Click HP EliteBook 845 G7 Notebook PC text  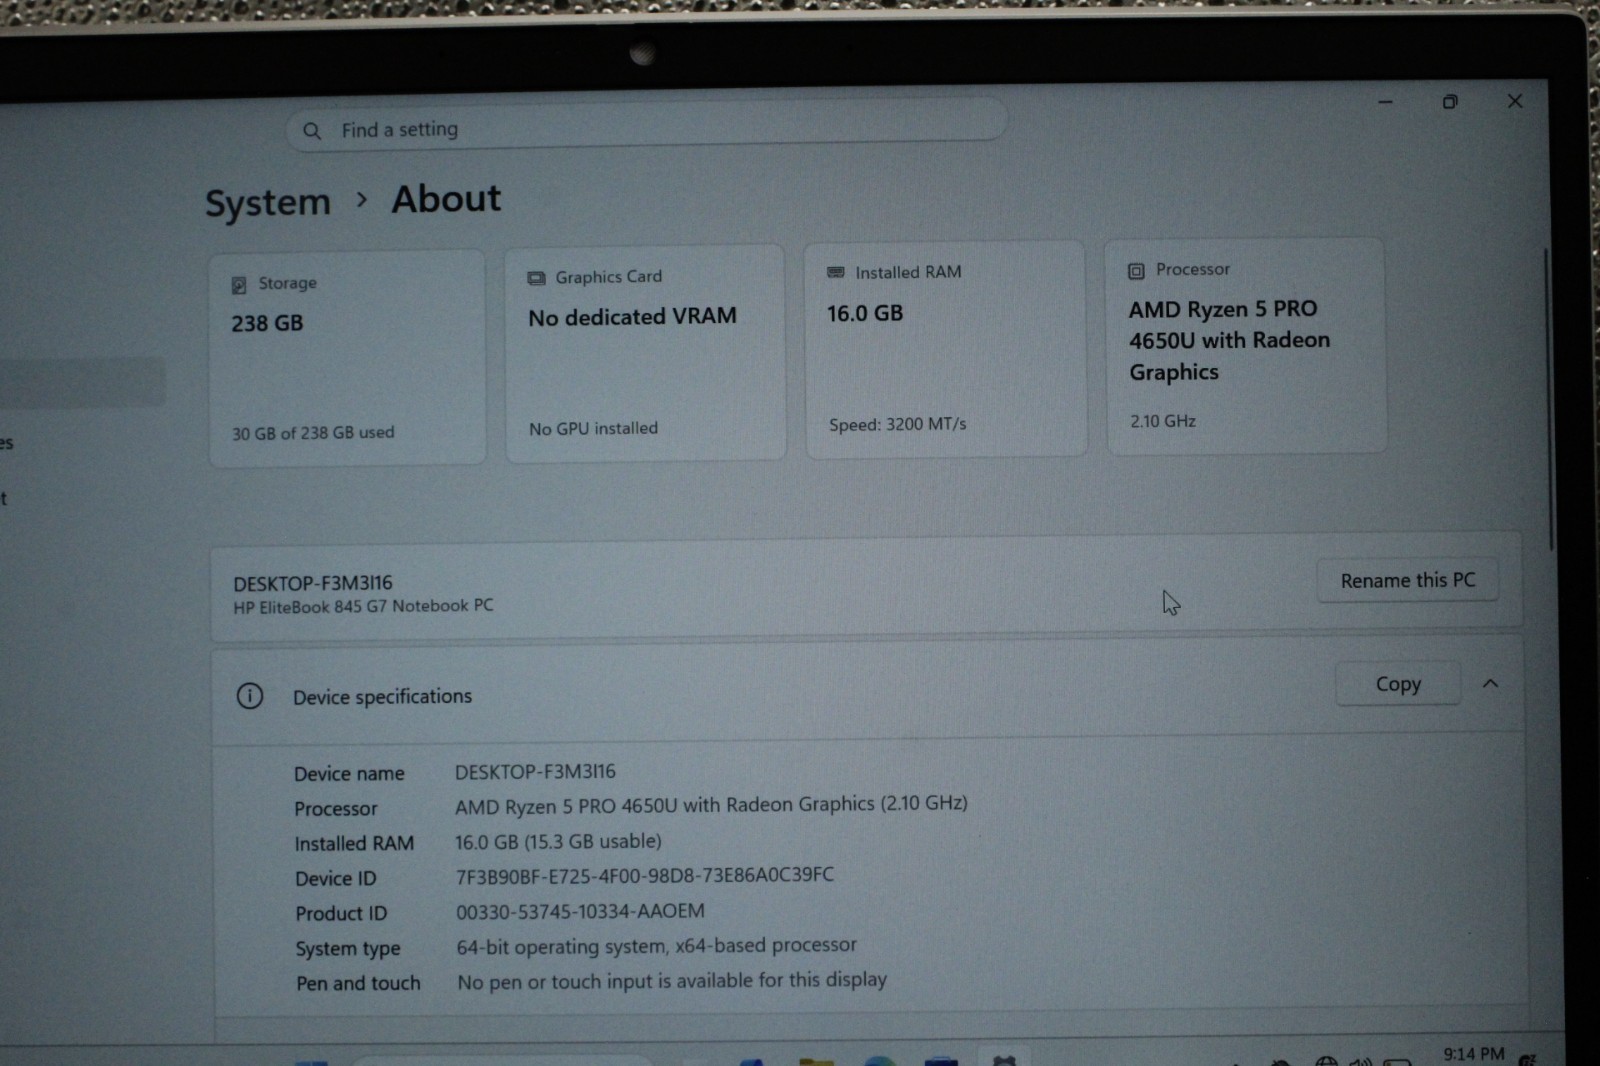(363, 606)
